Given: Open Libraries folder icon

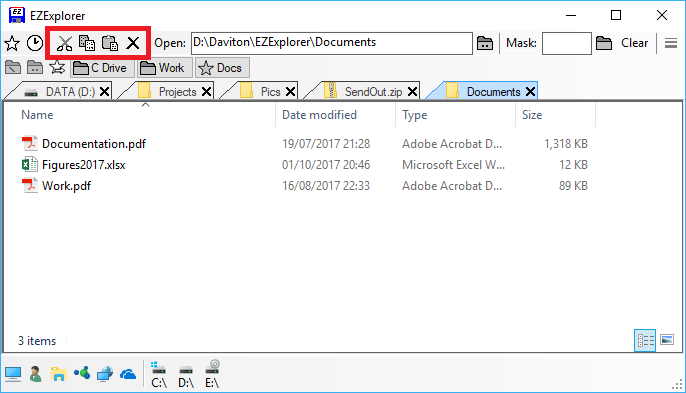Looking at the screenshot, I should click(58, 374).
